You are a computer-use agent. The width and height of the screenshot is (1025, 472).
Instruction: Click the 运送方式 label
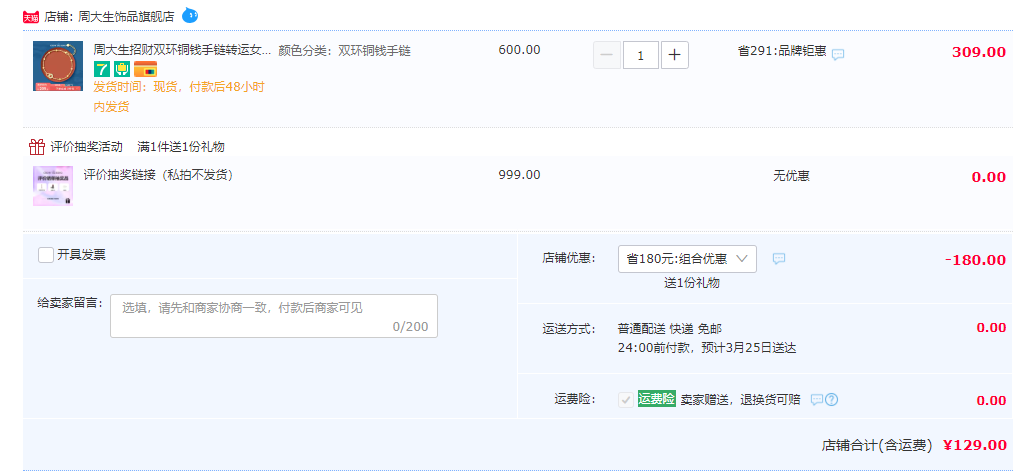569,328
